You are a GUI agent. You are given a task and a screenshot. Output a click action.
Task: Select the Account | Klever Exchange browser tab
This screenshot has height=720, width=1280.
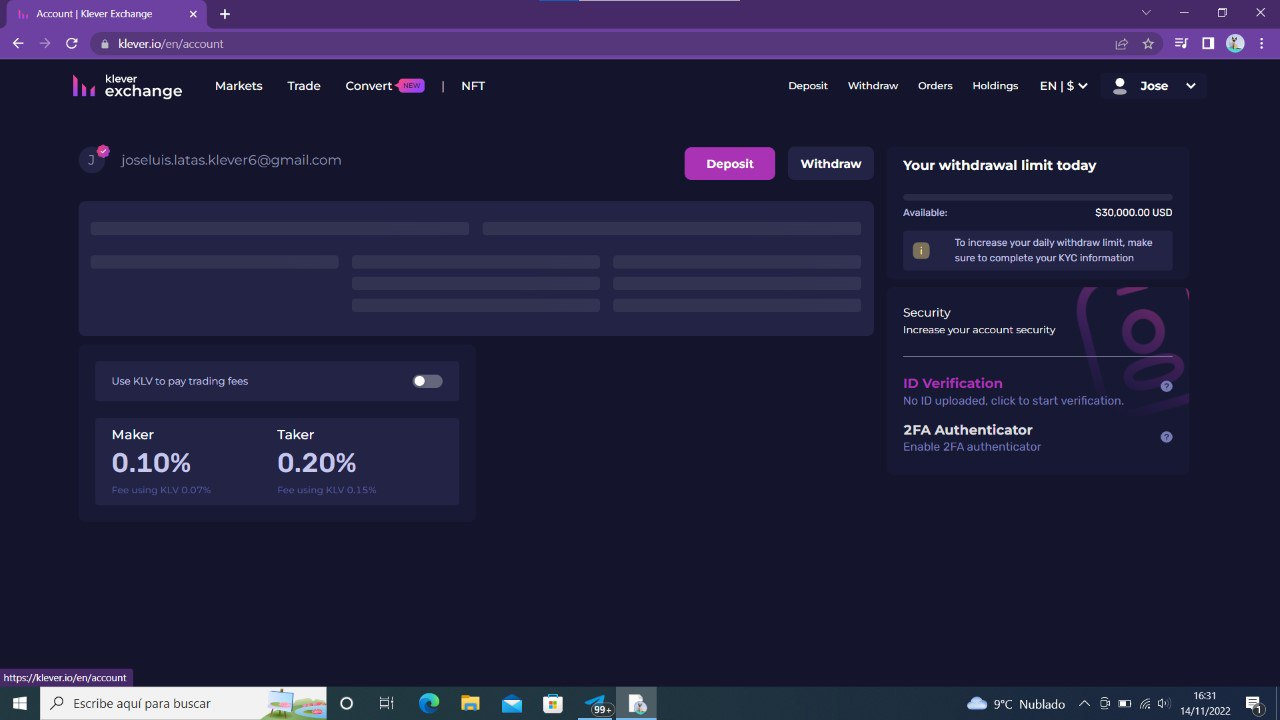coord(104,14)
